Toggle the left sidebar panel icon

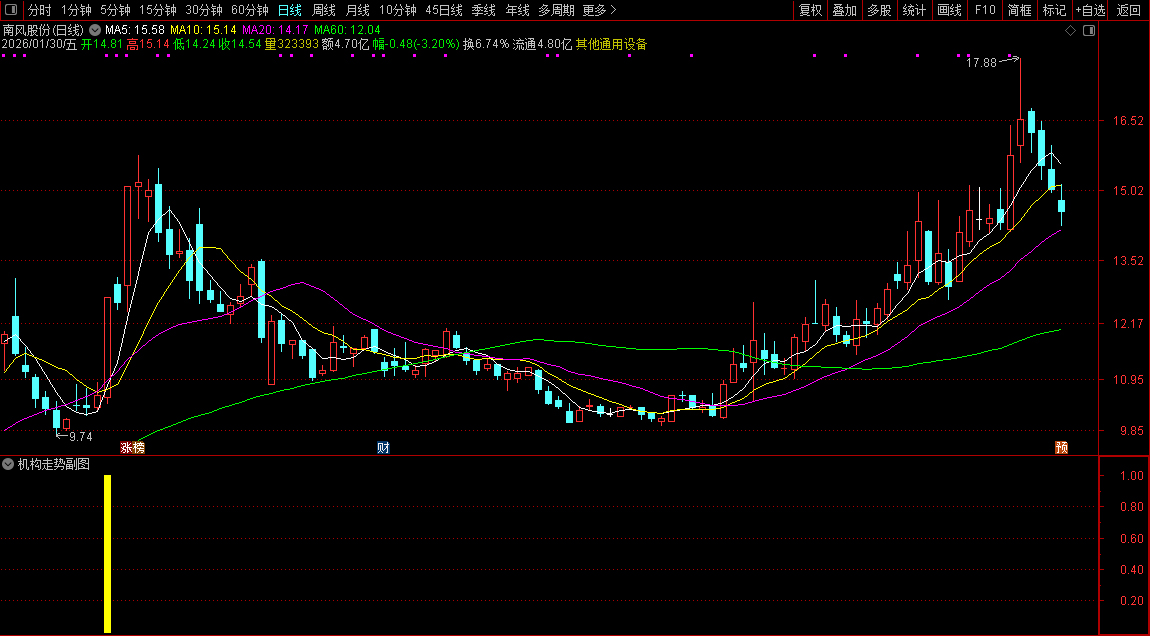click(10, 10)
